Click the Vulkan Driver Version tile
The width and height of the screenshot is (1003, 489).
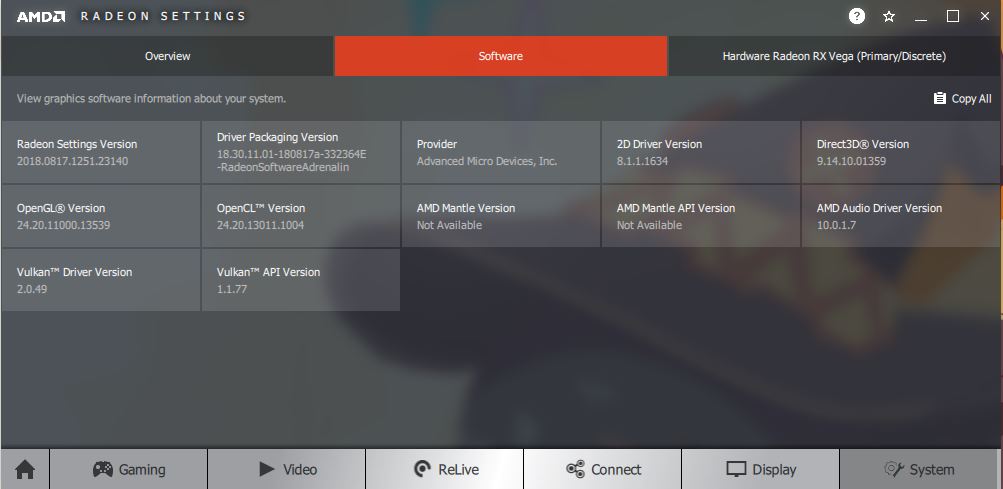(x=101, y=280)
